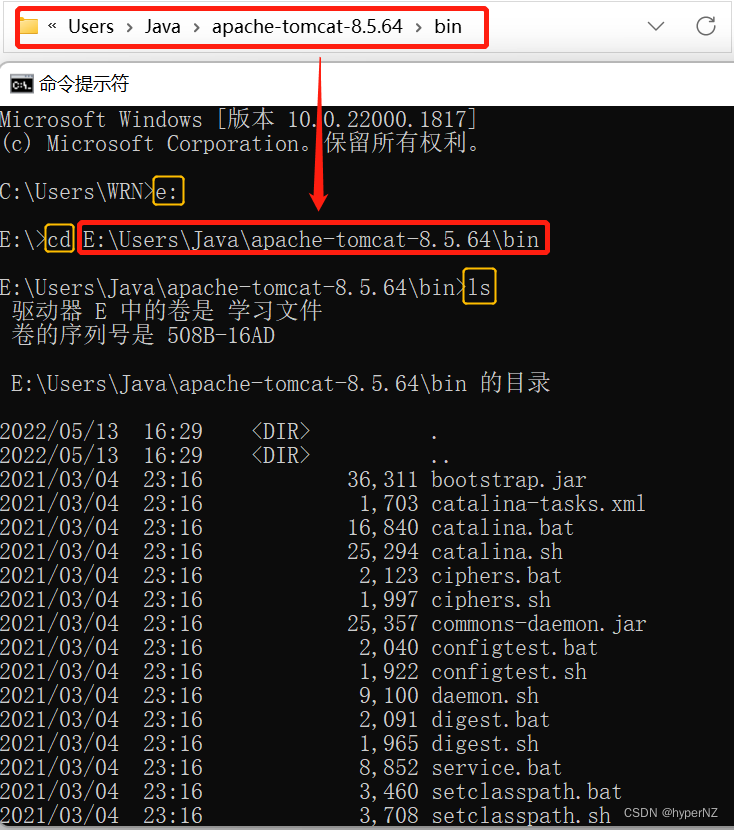Click the 驱动器 E 中的卷是 学习文件 line
This screenshot has width=734, height=830.
tap(167, 311)
